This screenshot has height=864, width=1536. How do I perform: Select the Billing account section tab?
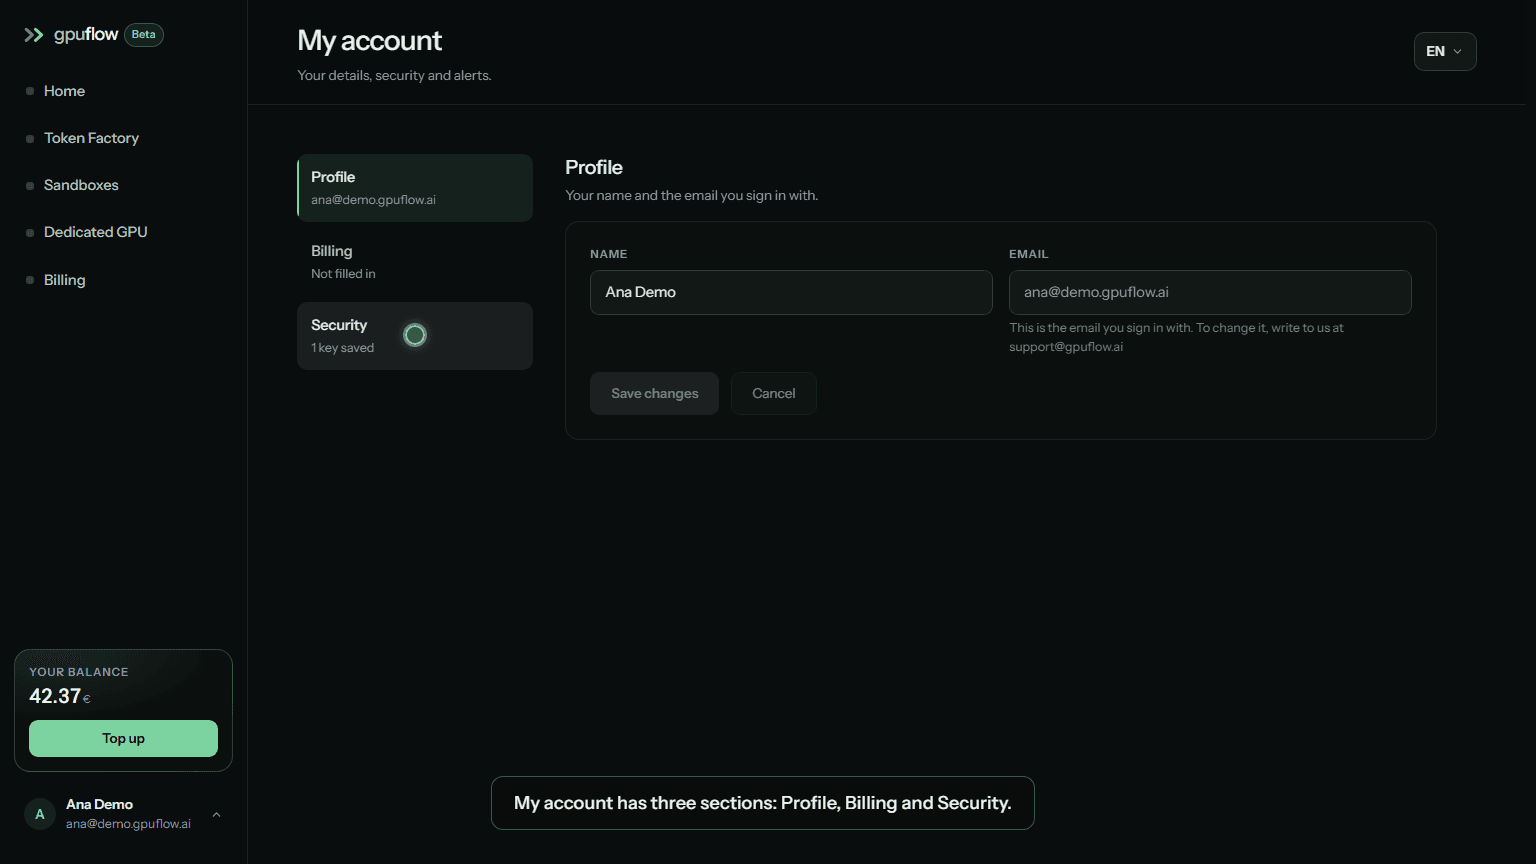415,262
